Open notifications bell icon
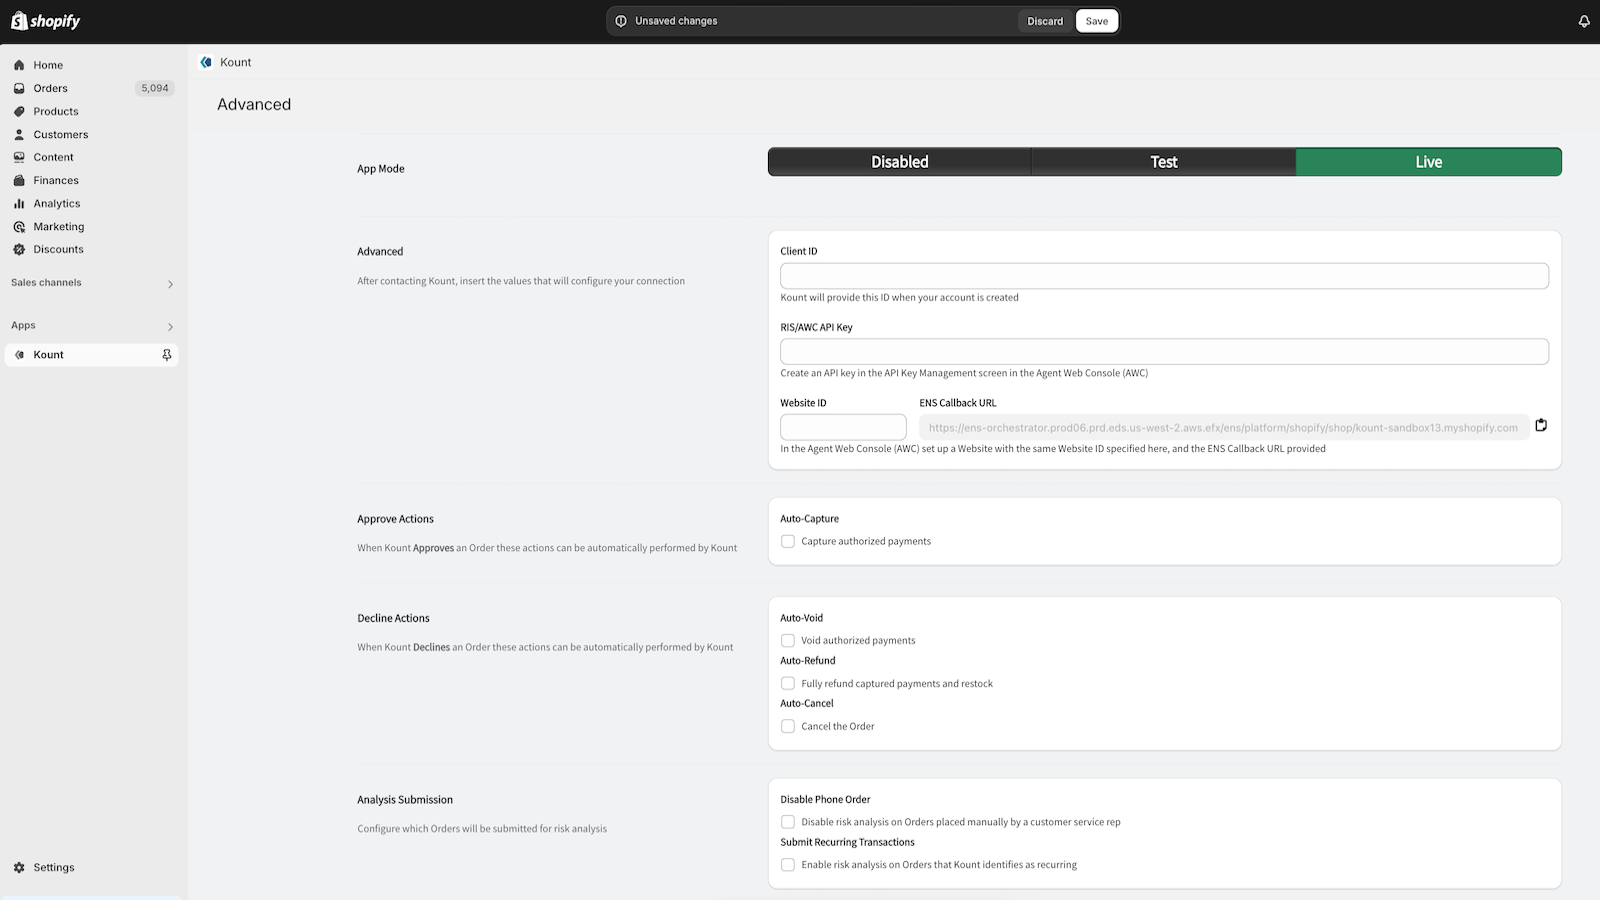This screenshot has width=1600, height=900. 1584,21
